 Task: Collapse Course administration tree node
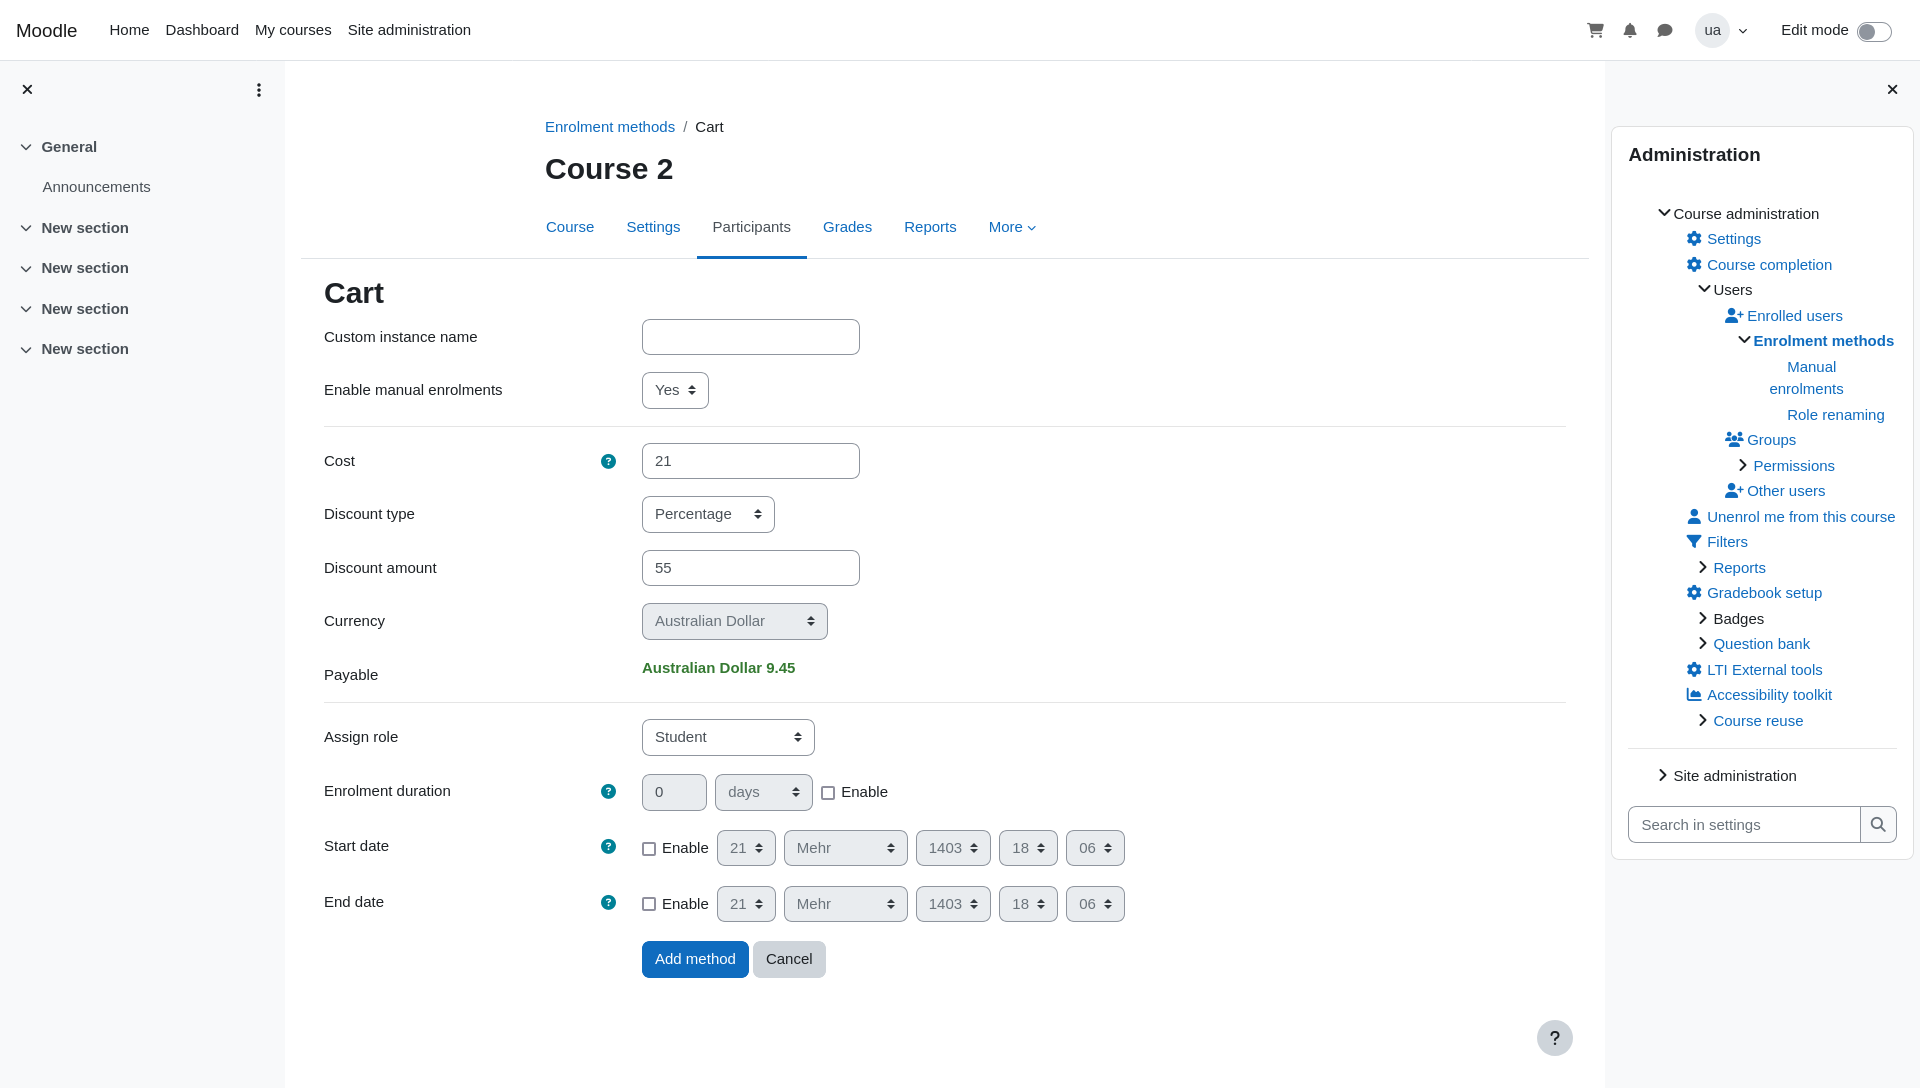pos(1664,213)
